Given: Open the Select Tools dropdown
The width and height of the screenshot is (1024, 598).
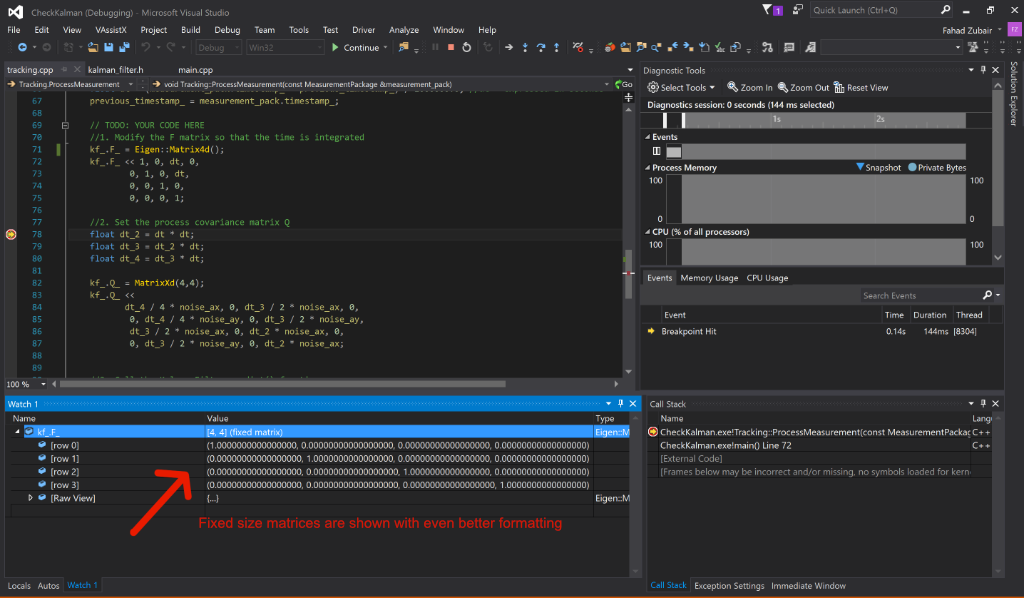Looking at the screenshot, I should pos(687,88).
